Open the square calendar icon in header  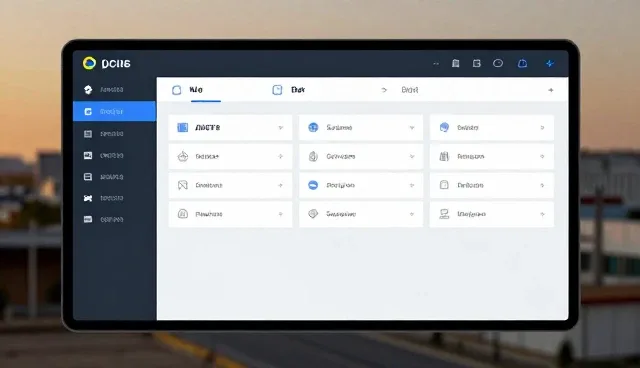pyautogui.click(x=476, y=63)
